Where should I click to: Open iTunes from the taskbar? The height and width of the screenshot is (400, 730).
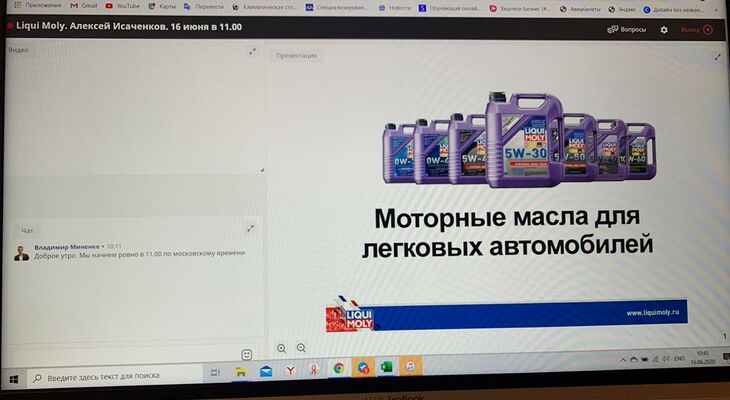coord(410,366)
